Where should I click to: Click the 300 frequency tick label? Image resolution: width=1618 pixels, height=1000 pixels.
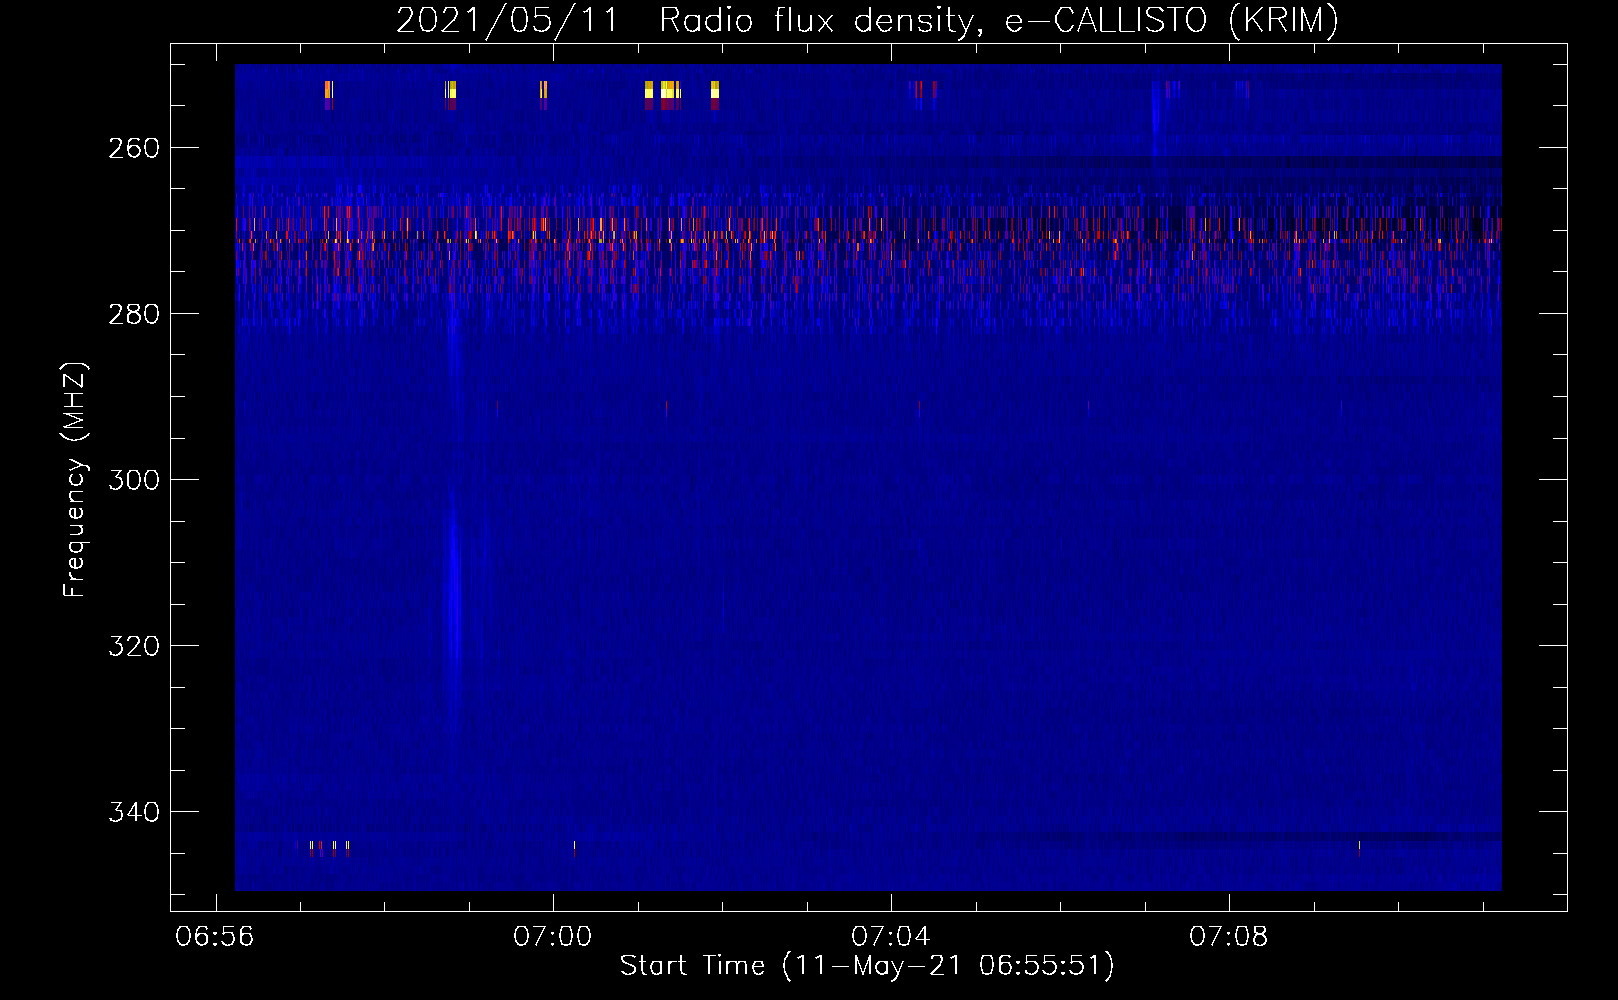[134, 480]
